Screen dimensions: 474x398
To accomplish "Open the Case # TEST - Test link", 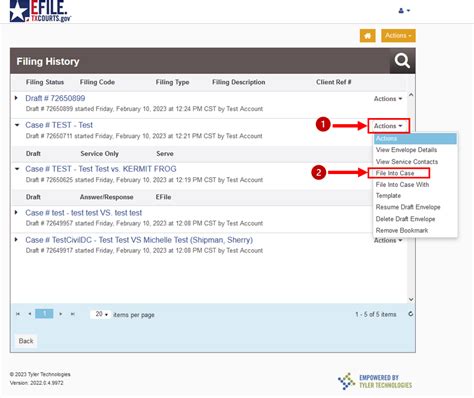I will [59, 125].
